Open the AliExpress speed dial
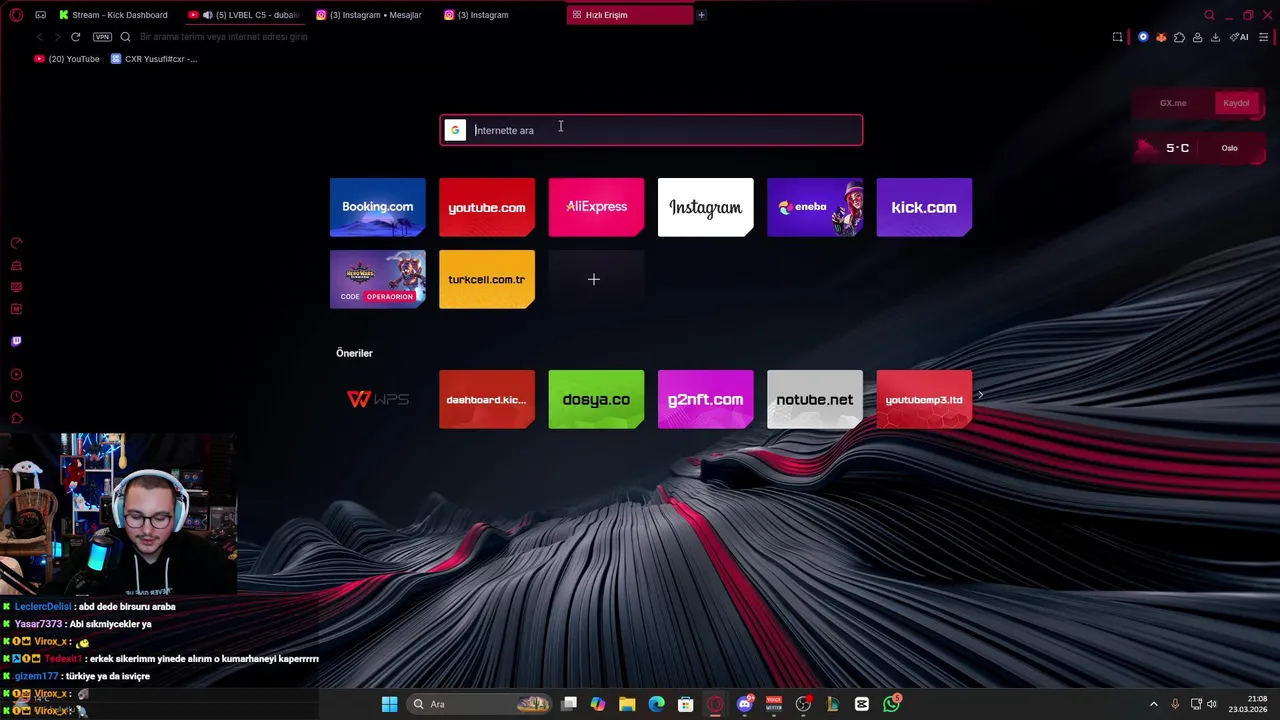The image size is (1280, 720). (x=596, y=207)
